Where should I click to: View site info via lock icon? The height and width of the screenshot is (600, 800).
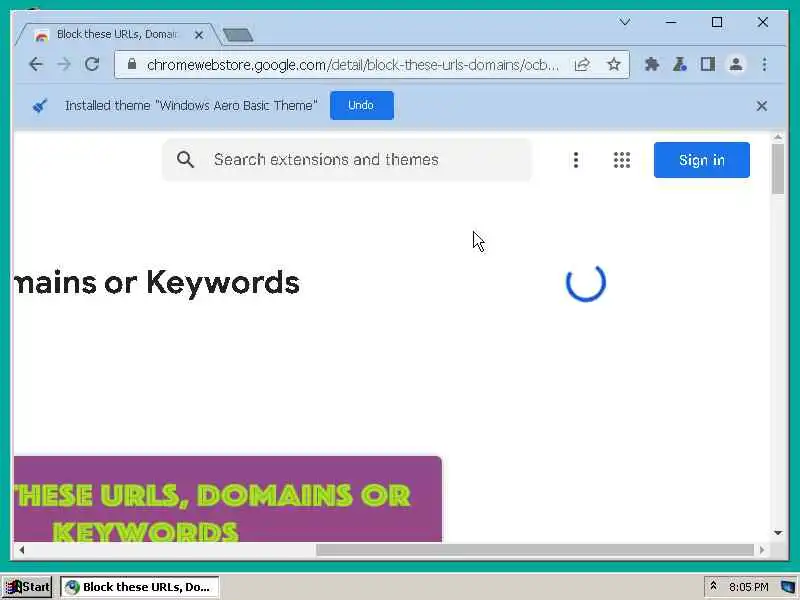pyautogui.click(x=132, y=64)
